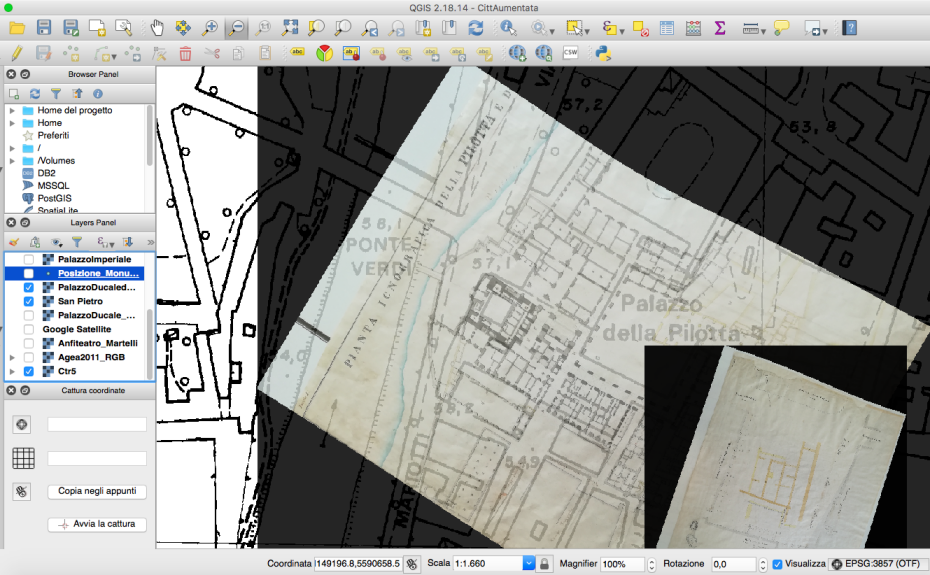This screenshot has height=575, width=930.
Task: Select the Zoom Out magnifier tool
Action: 236,28
